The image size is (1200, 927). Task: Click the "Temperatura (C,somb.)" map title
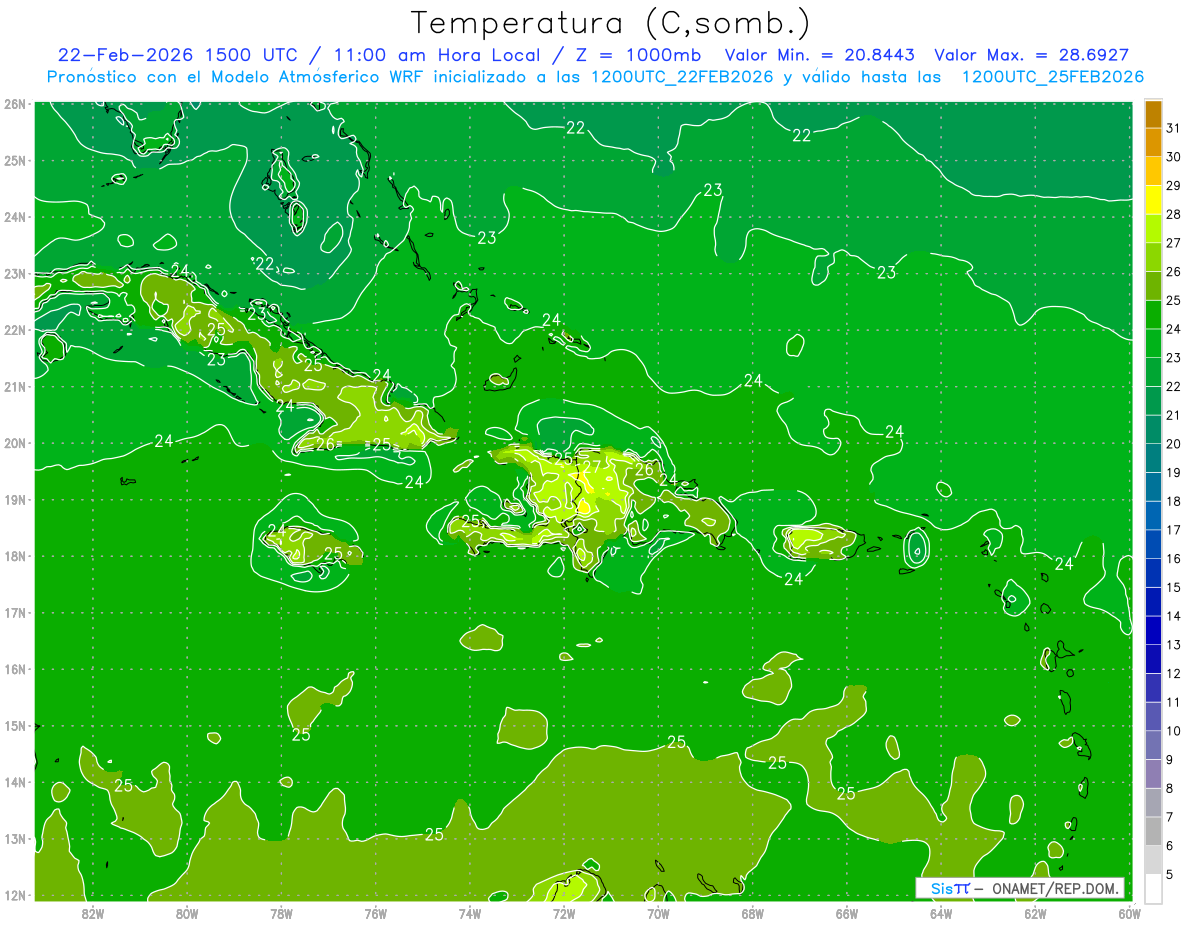(x=610, y=23)
